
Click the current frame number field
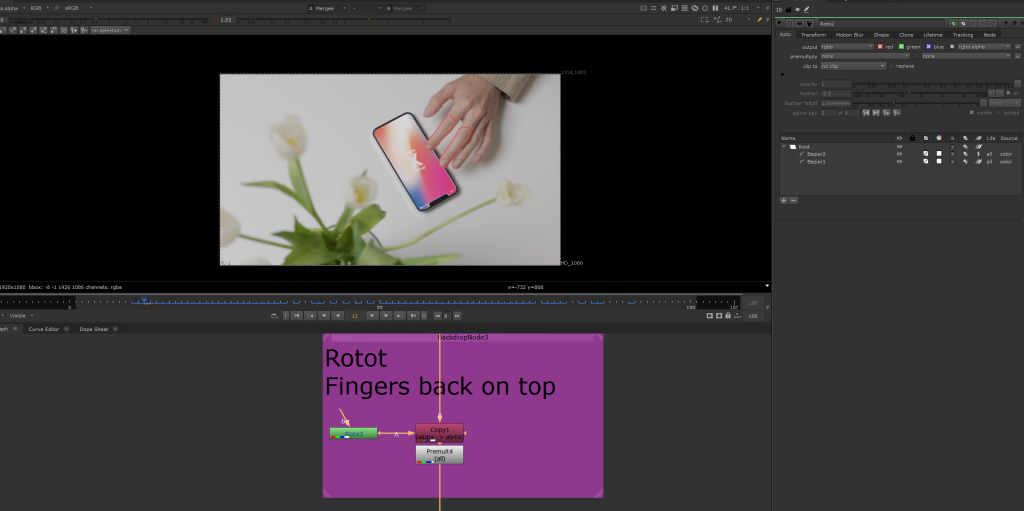click(x=355, y=316)
